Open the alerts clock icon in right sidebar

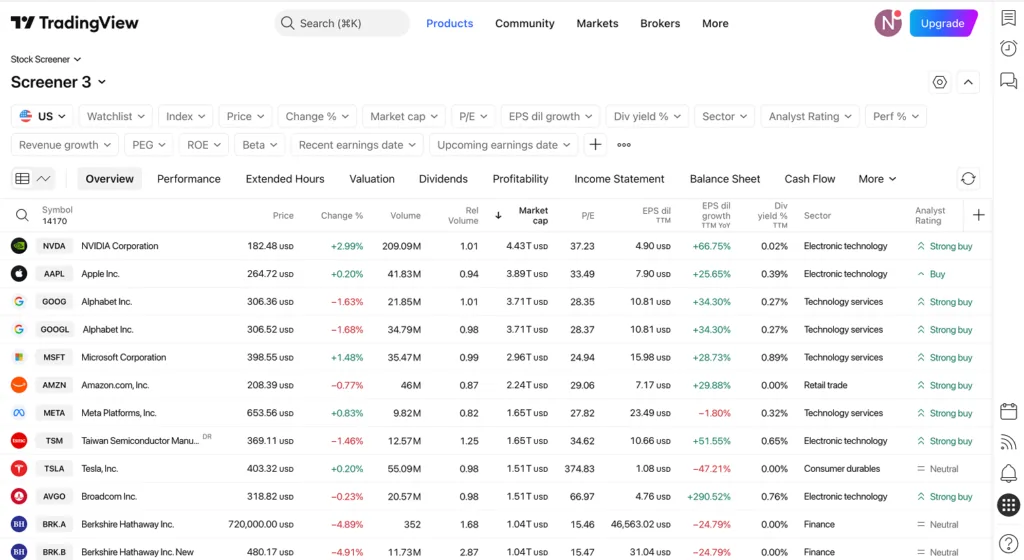(1008, 48)
